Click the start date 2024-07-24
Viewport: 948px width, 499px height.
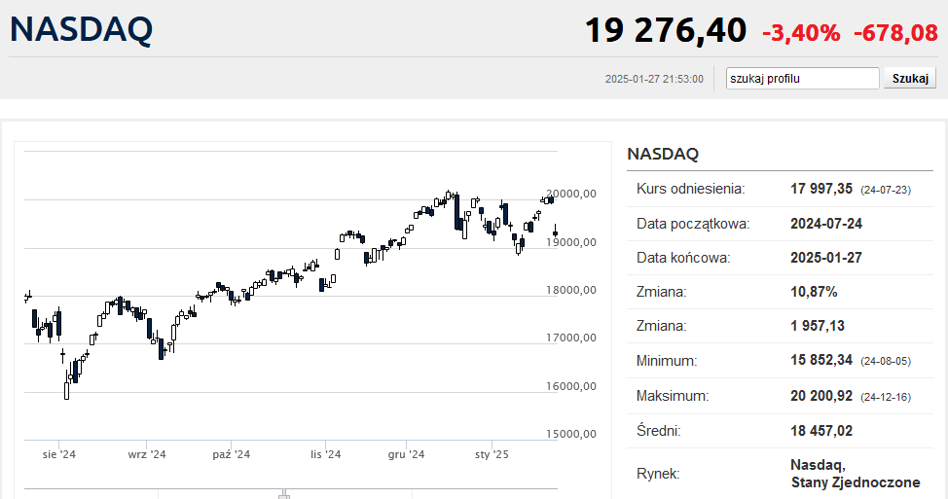tap(826, 224)
